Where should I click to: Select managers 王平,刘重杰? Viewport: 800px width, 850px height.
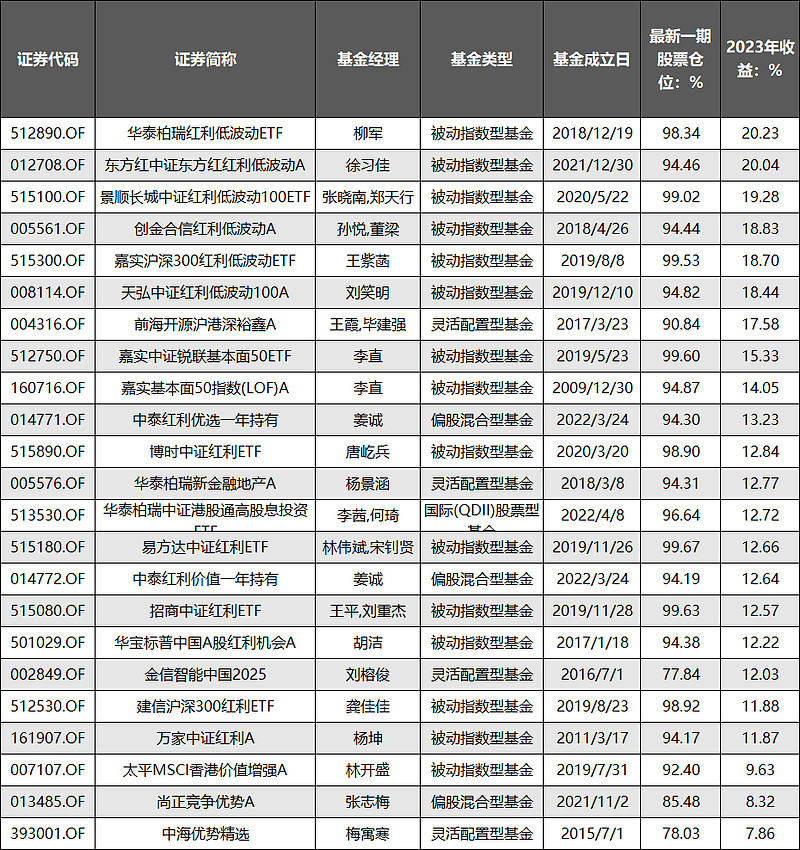368,611
